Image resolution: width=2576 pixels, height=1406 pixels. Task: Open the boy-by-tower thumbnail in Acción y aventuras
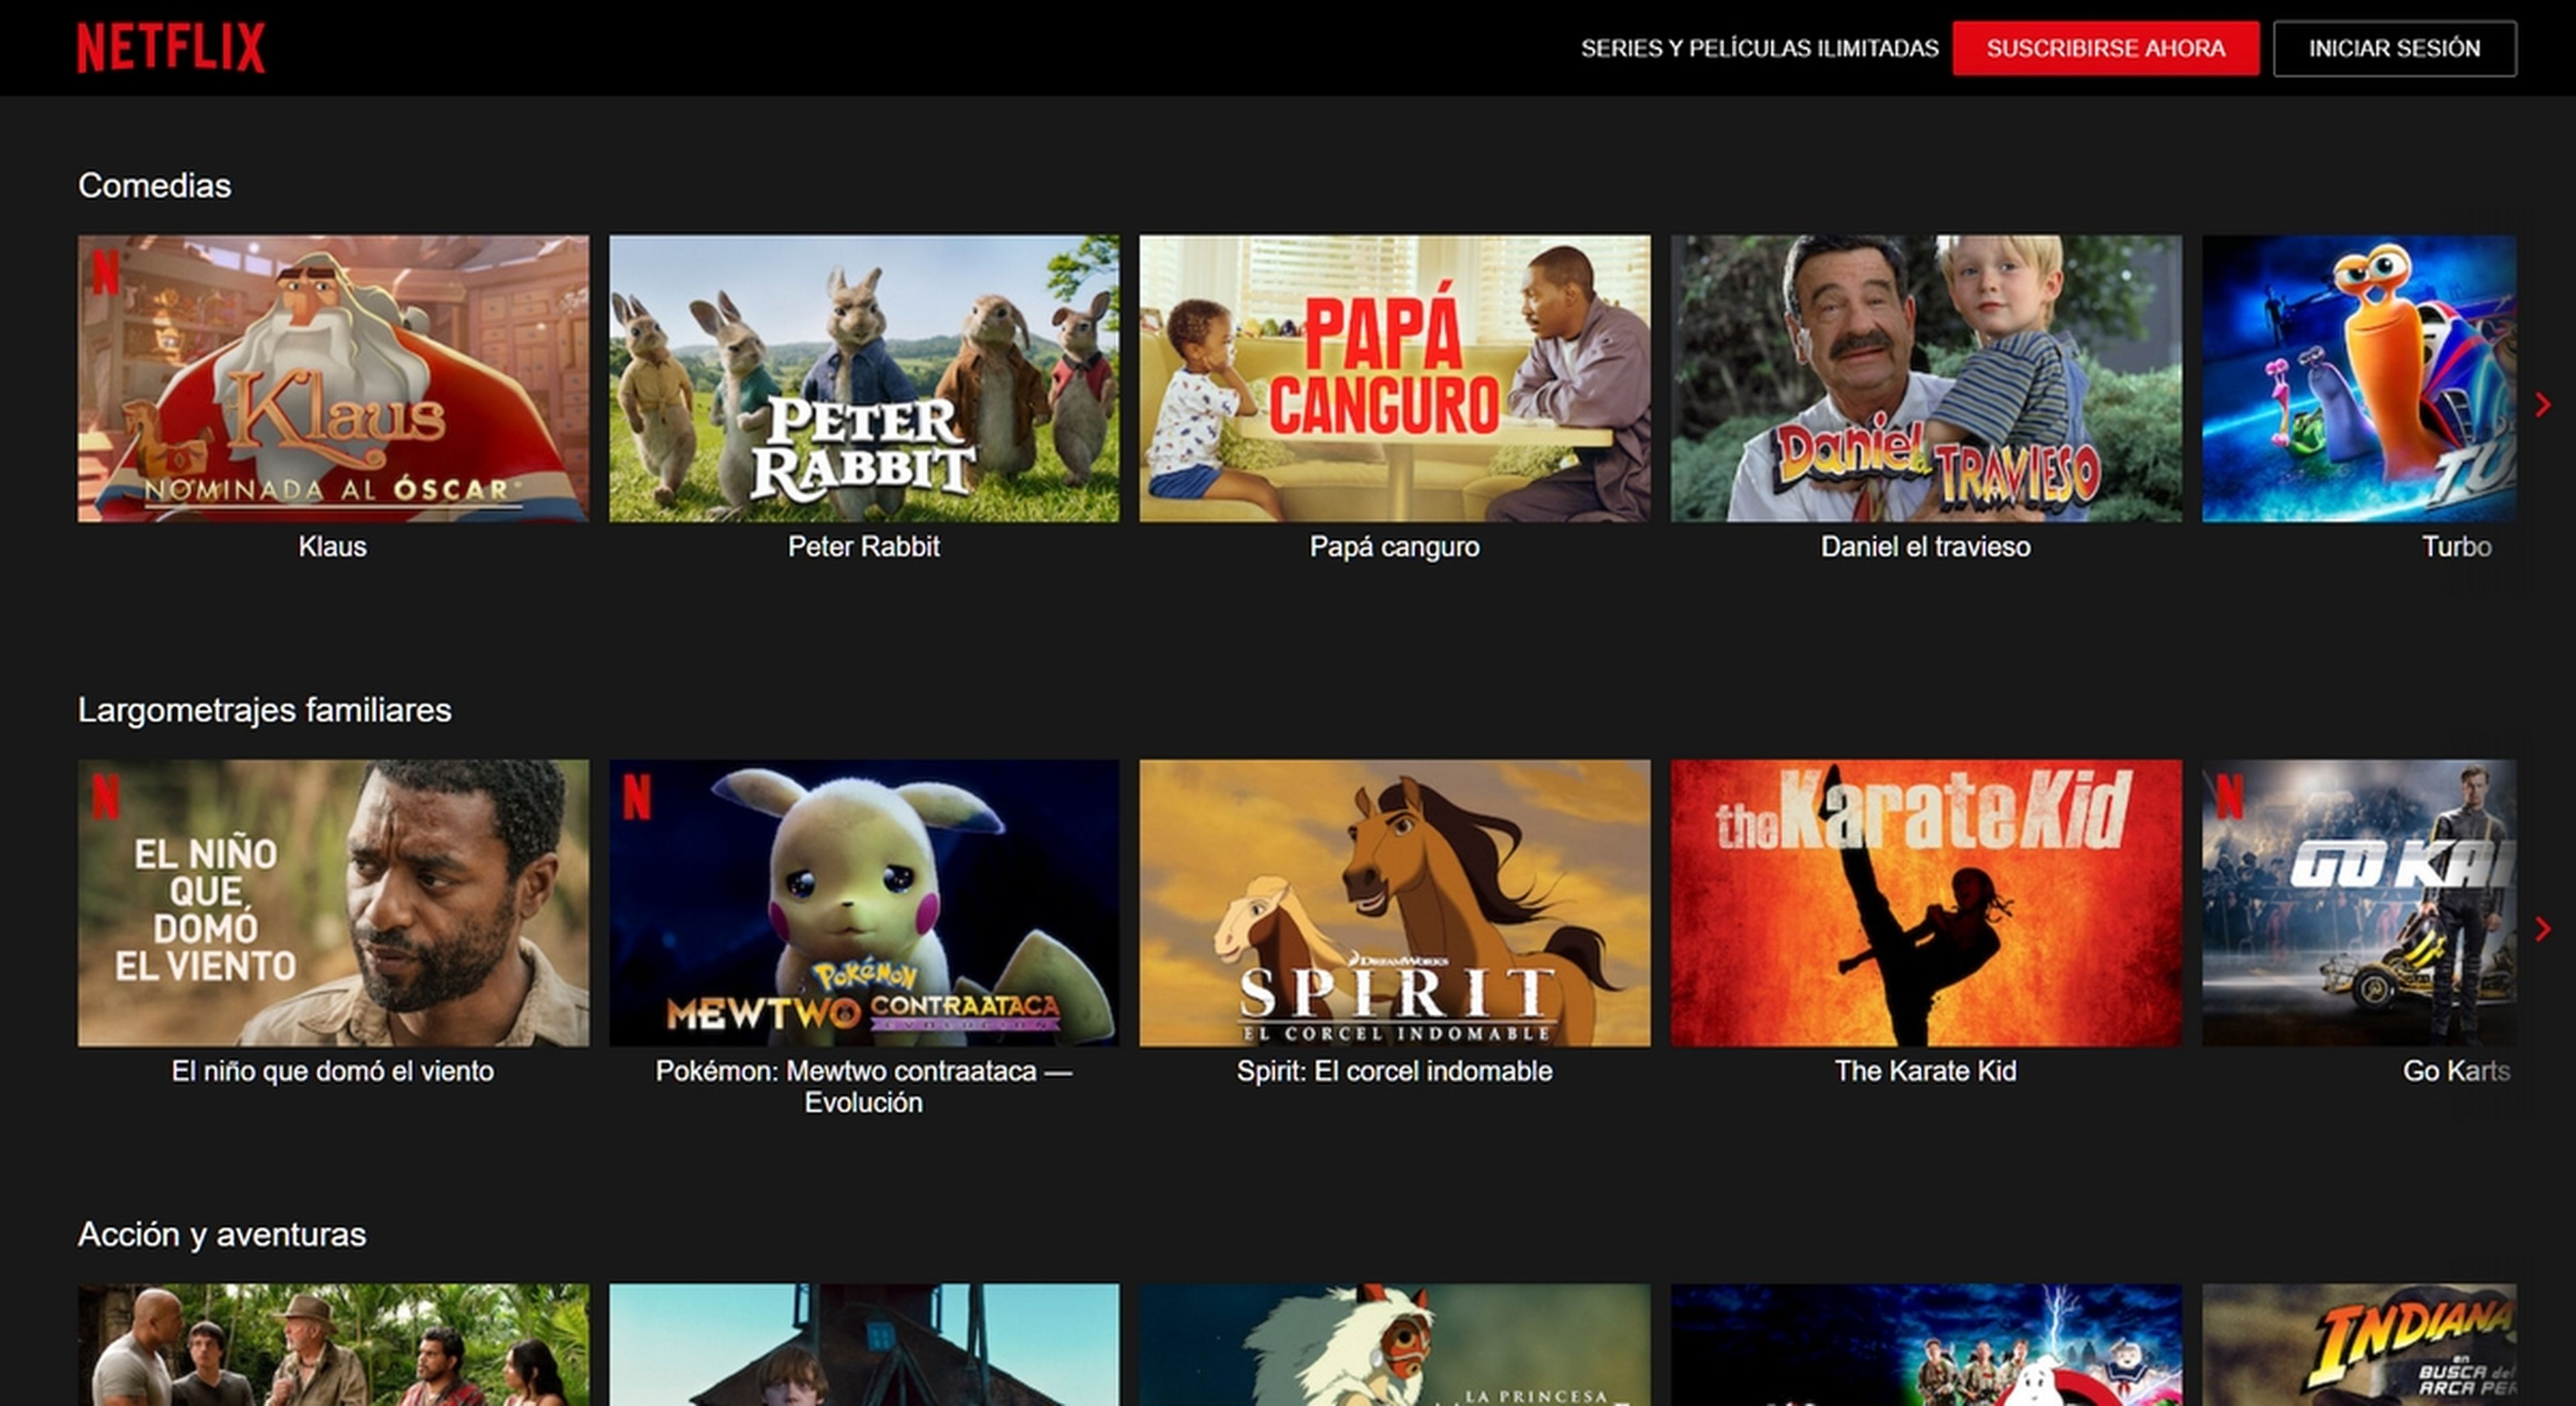click(x=864, y=1345)
